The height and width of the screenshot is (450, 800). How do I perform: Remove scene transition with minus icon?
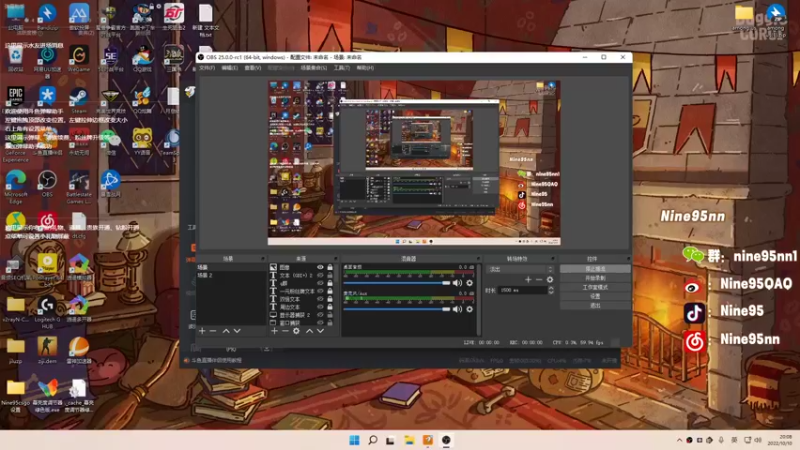click(539, 280)
